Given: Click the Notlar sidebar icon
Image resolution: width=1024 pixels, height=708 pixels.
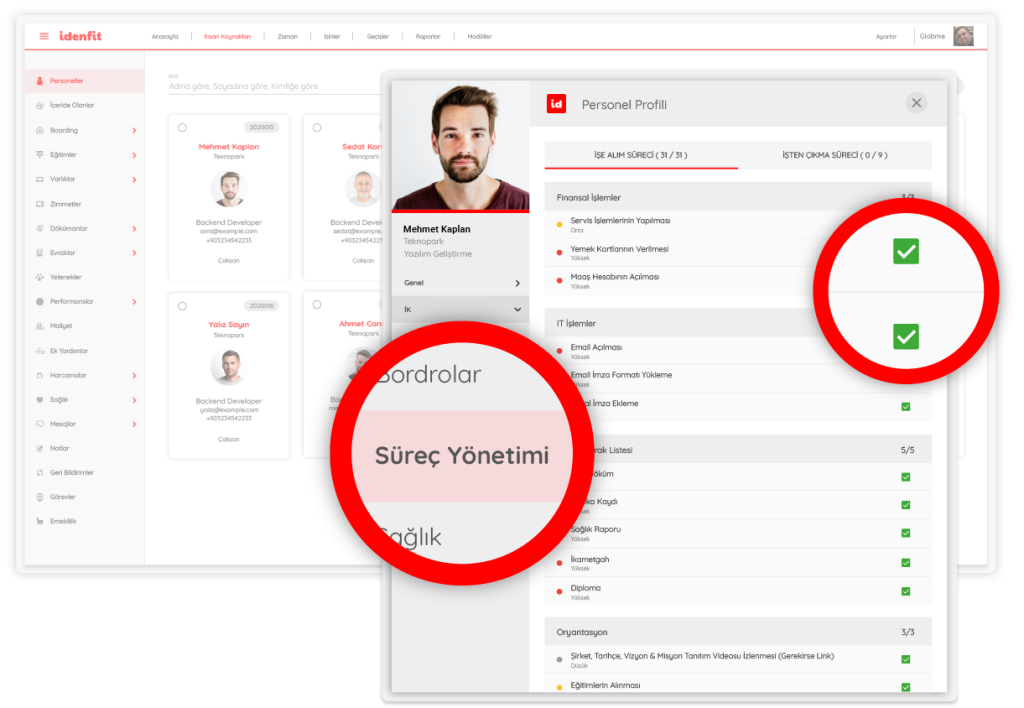Looking at the screenshot, I should tap(39, 448).
